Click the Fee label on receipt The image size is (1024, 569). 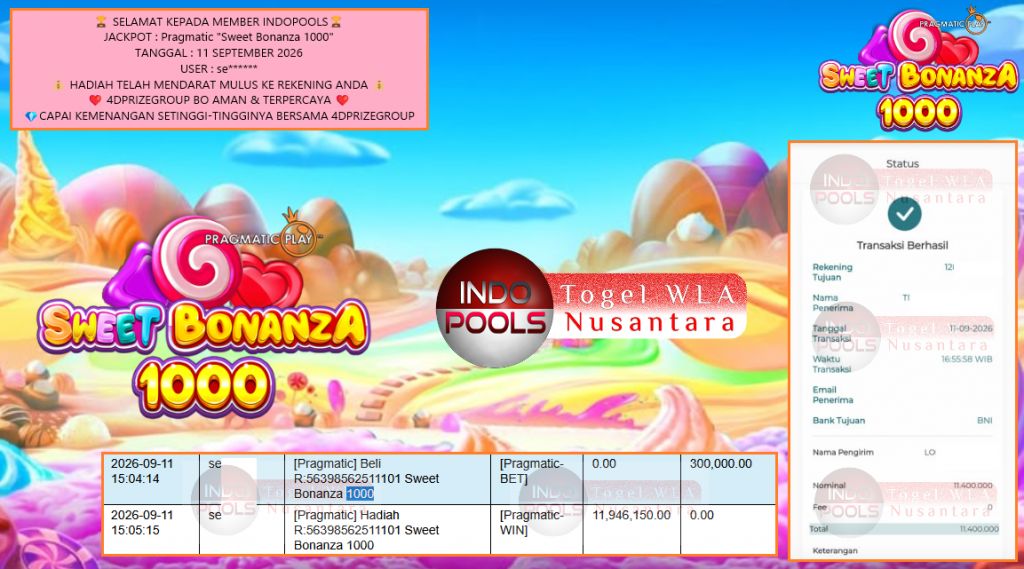(x=819, y=507)
